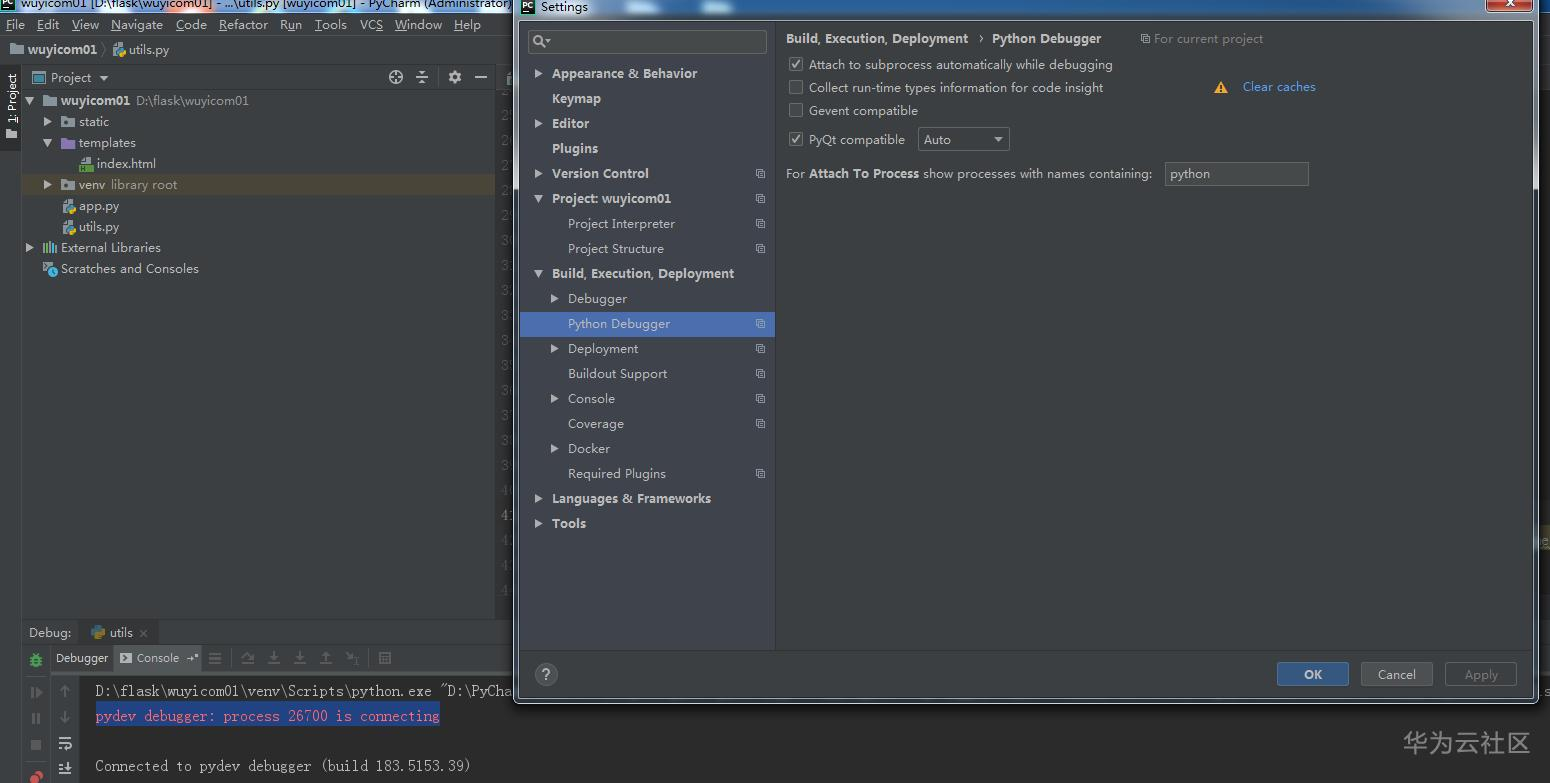Click the 1: Project side tool button

coord(11,106)
